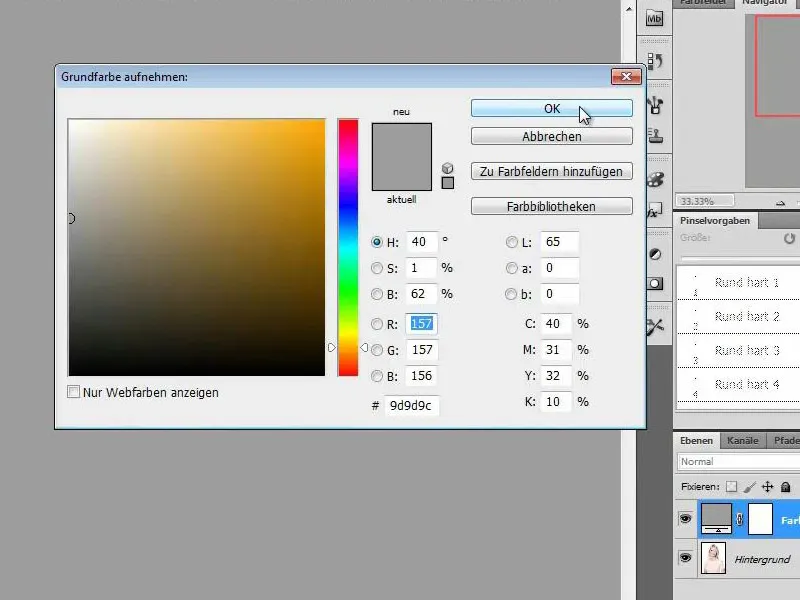Hide the Hintergrund layer
Image resolution: width=800 pixels, height=600 pixels.
[685, 558]
